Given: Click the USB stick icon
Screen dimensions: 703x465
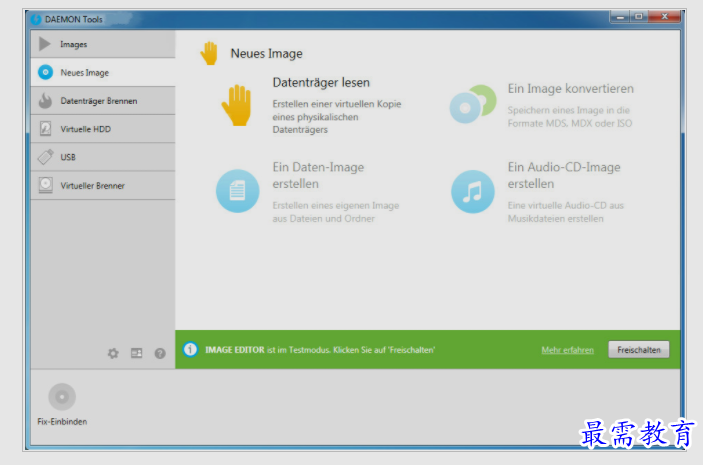Looking at the screenshot, I should [x=45, y=157].
